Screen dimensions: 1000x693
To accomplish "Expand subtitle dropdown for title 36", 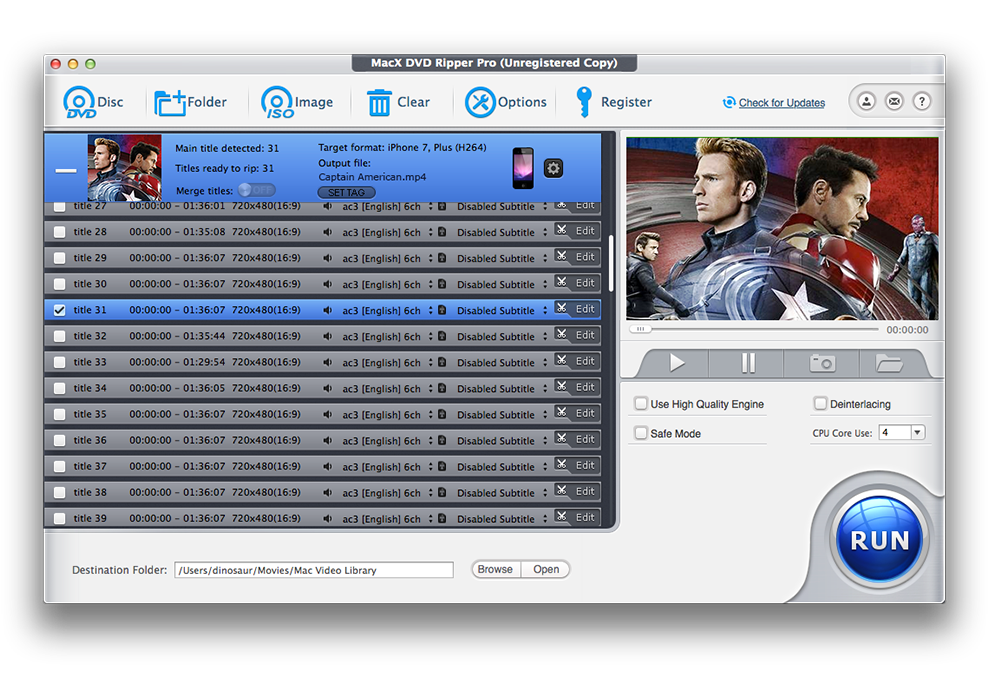I will [545, 440].
